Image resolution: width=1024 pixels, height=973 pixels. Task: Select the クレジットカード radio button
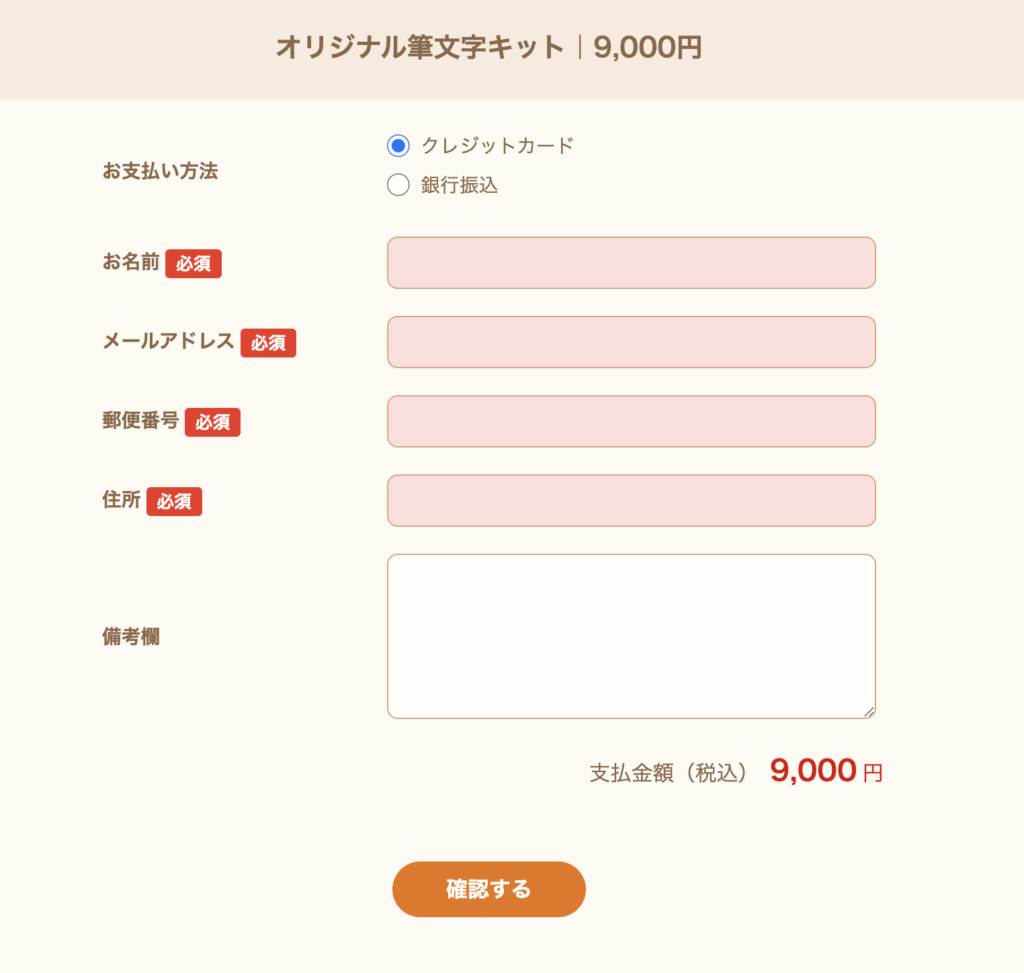point(398,146)
